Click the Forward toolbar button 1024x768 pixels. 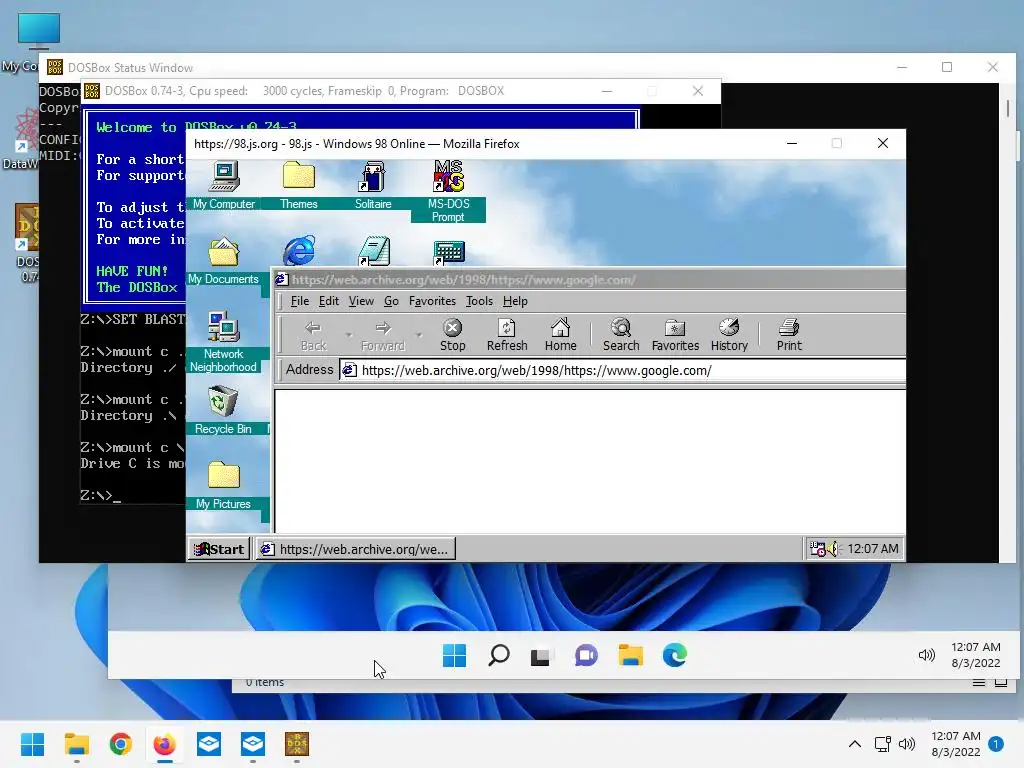383,336
